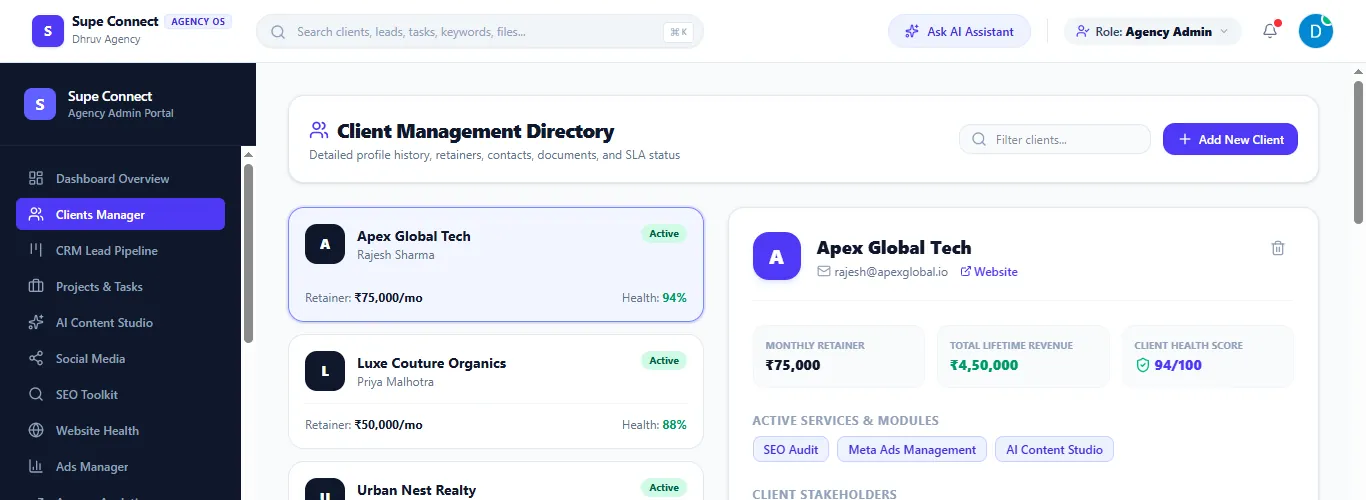Click the SEO Audit service tag
1366x500 pixels.
coord(791,449)
